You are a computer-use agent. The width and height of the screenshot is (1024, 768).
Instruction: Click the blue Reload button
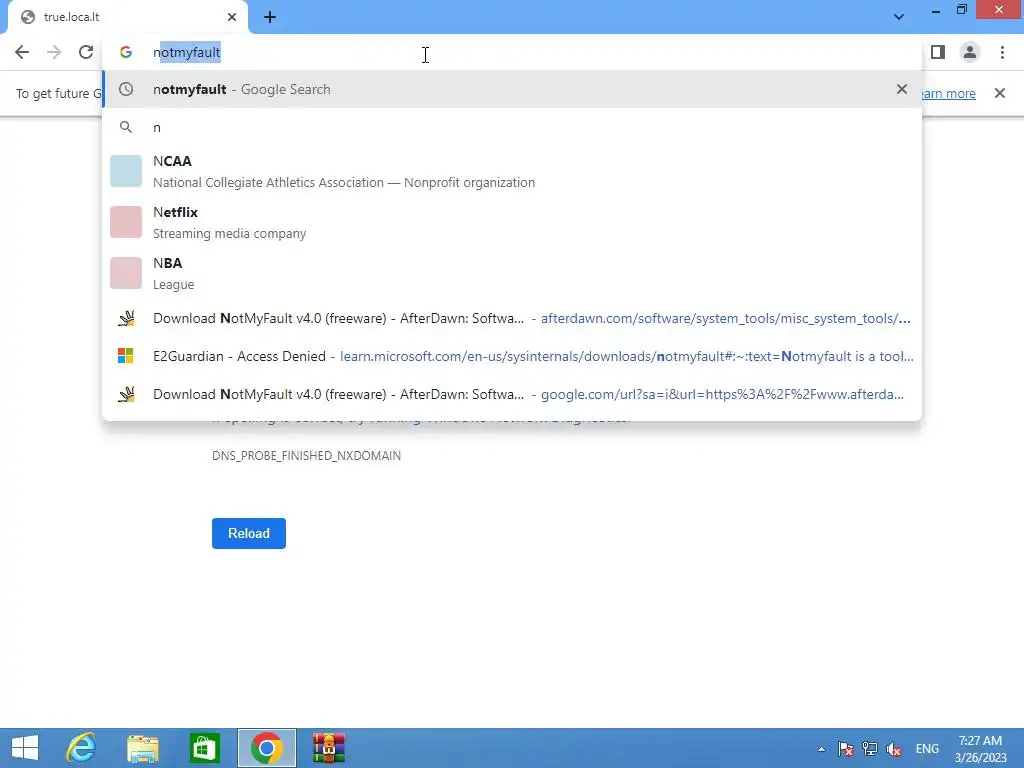(x=249, y=534)
